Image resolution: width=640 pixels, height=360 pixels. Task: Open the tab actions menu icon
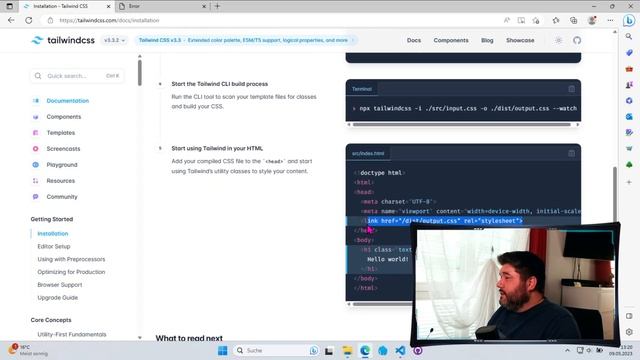coord(9,6)
